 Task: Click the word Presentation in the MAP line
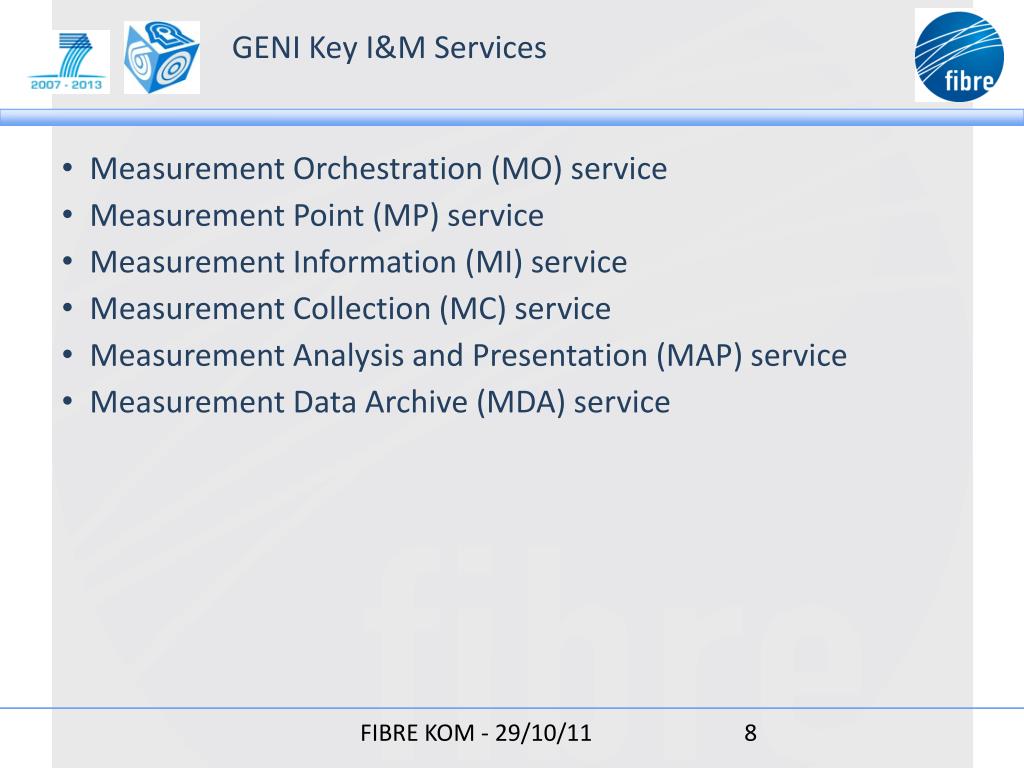(x=560, y=356)
